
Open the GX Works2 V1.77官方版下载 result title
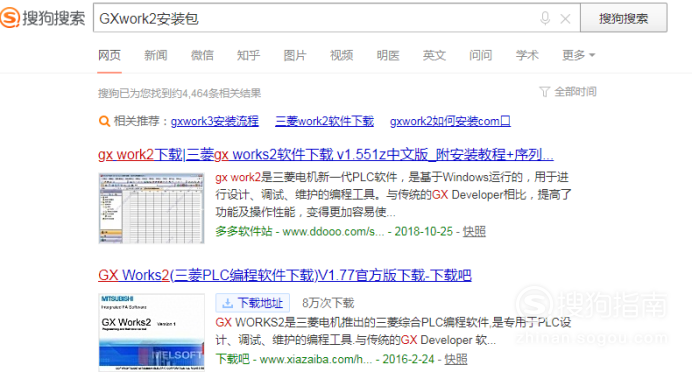(x=285, y=275)
